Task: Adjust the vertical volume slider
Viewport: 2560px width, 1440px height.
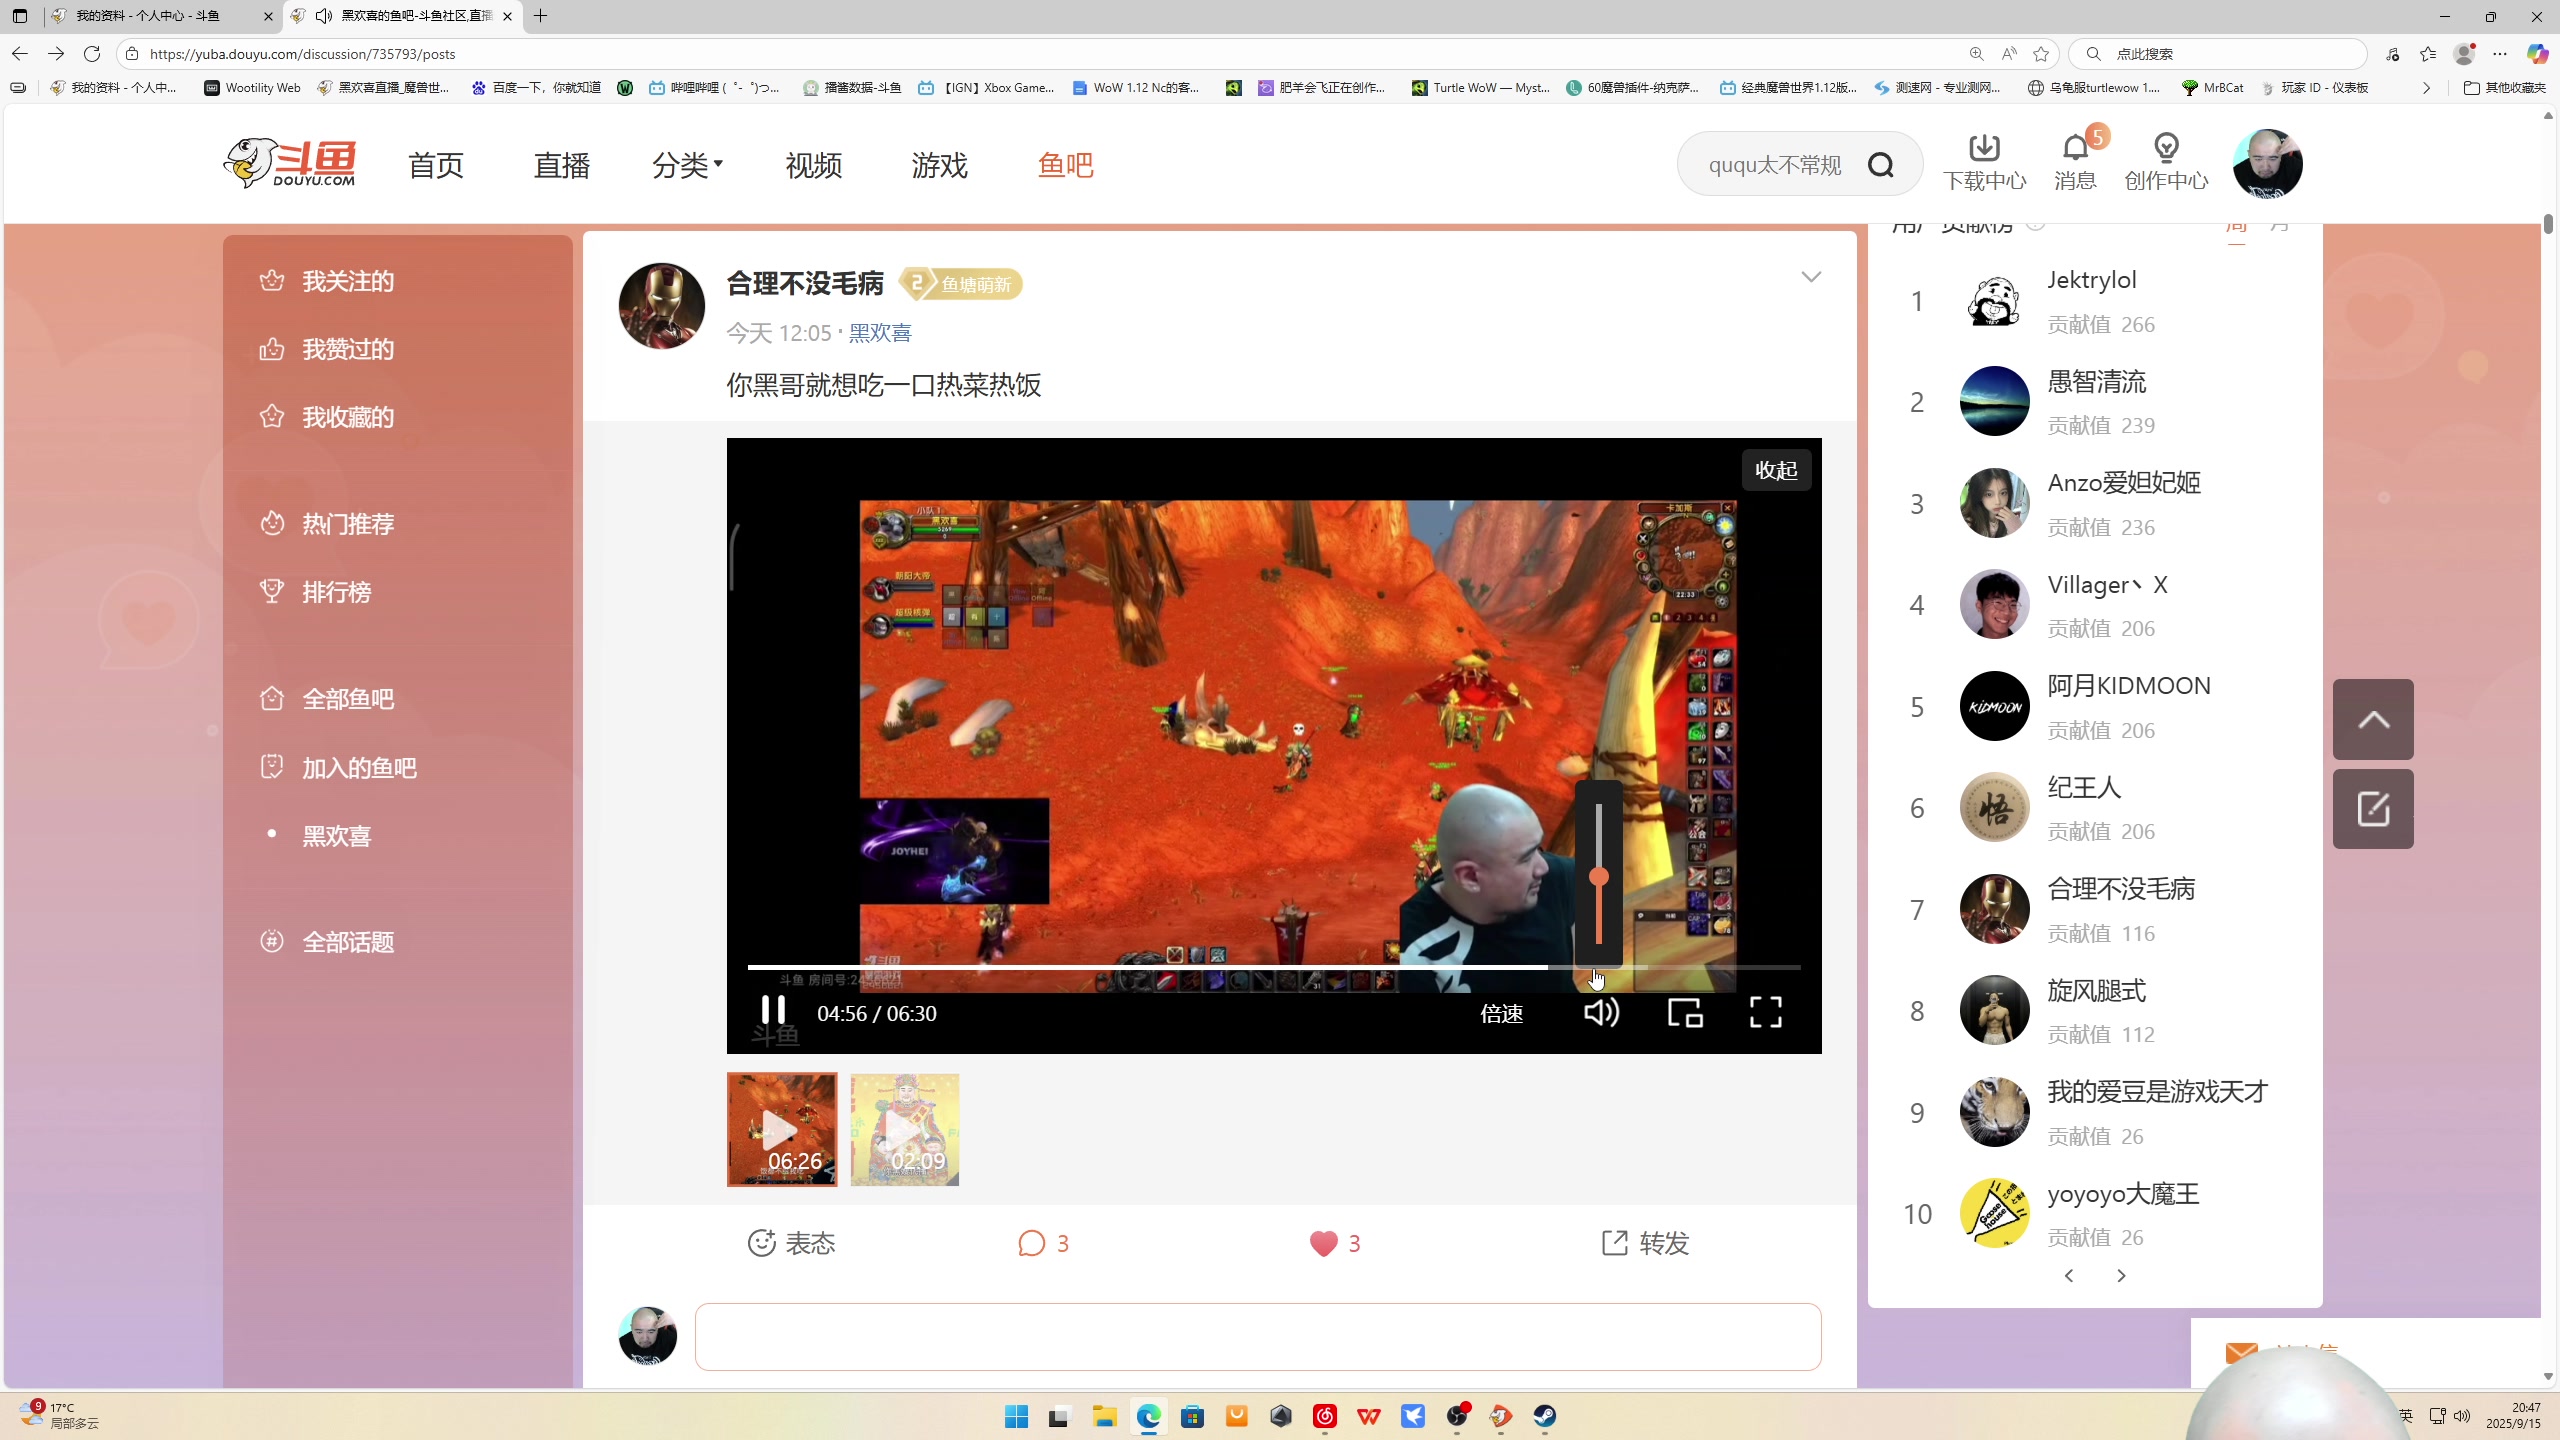Action: [1599, 876]
